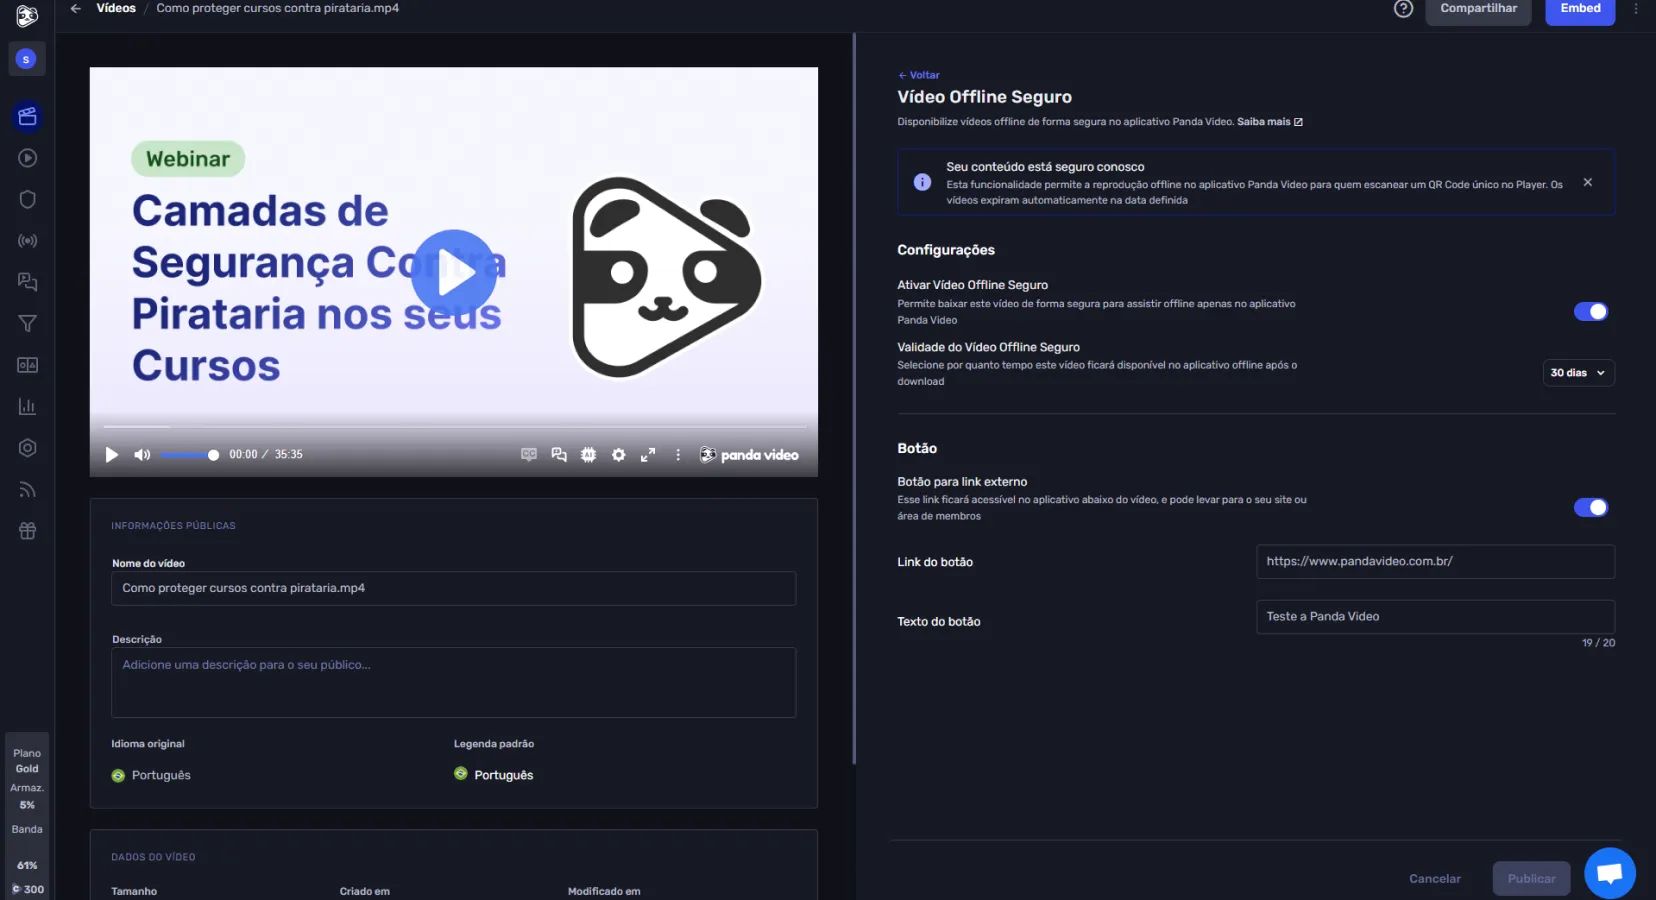Open the help question mark icon

coord(1403,9)
